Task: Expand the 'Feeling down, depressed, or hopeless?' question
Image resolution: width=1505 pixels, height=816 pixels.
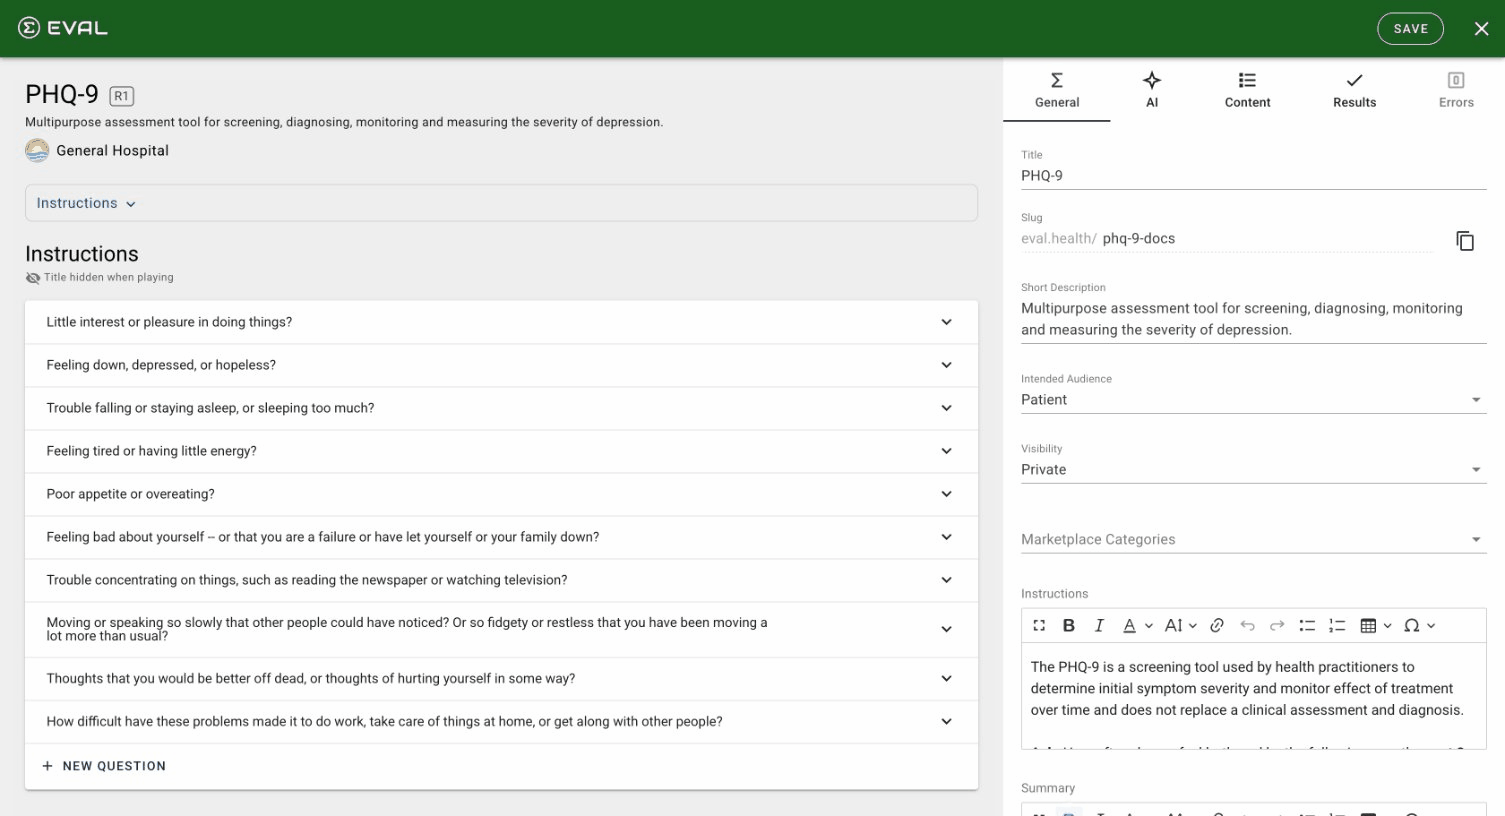Action: point(945,364)
